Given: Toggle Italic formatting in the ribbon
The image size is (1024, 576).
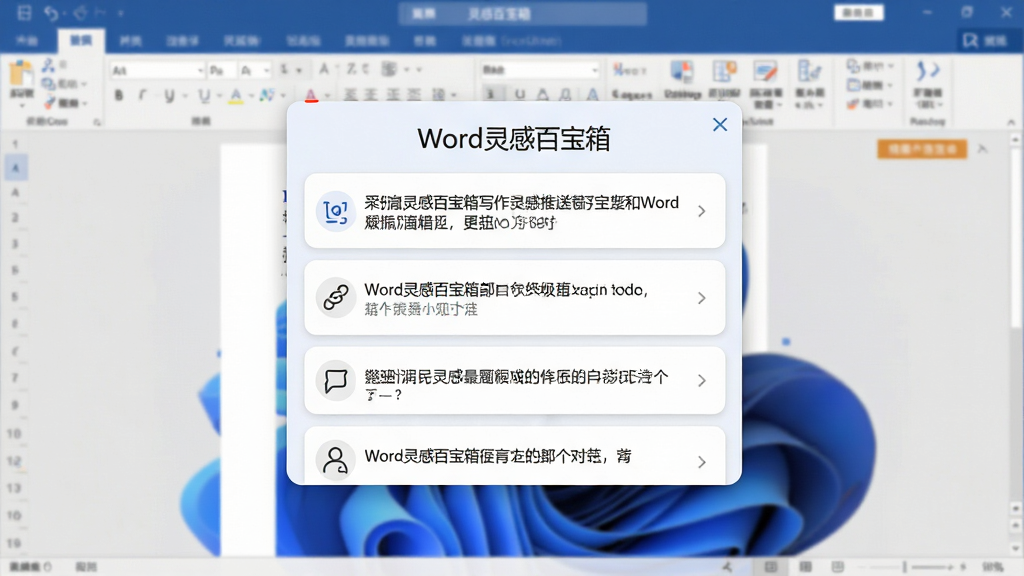Looking at the screenshot, I should point(142,95).
